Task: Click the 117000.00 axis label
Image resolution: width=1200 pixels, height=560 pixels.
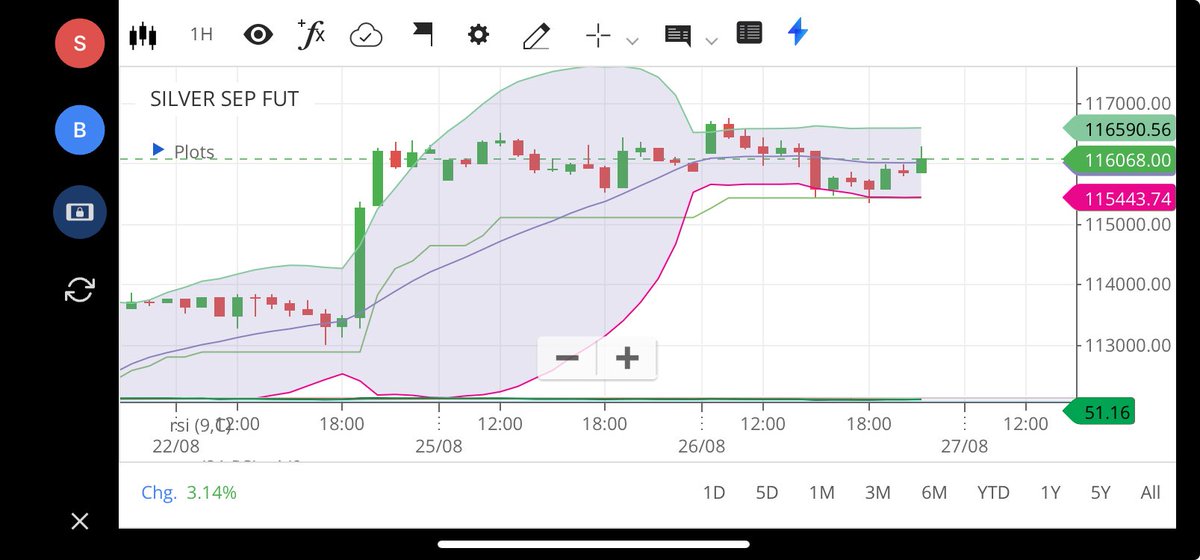Action: (x=1128, y=103)
